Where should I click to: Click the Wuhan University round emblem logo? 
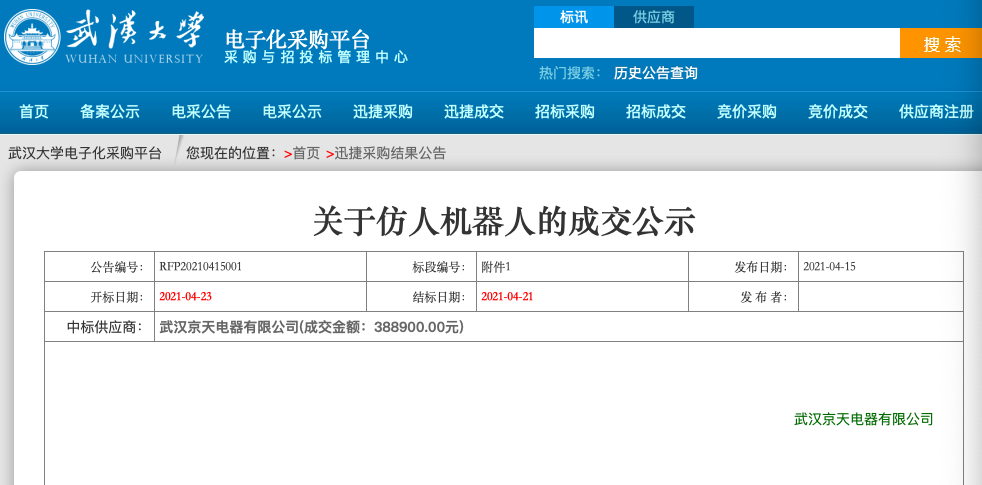32,36
